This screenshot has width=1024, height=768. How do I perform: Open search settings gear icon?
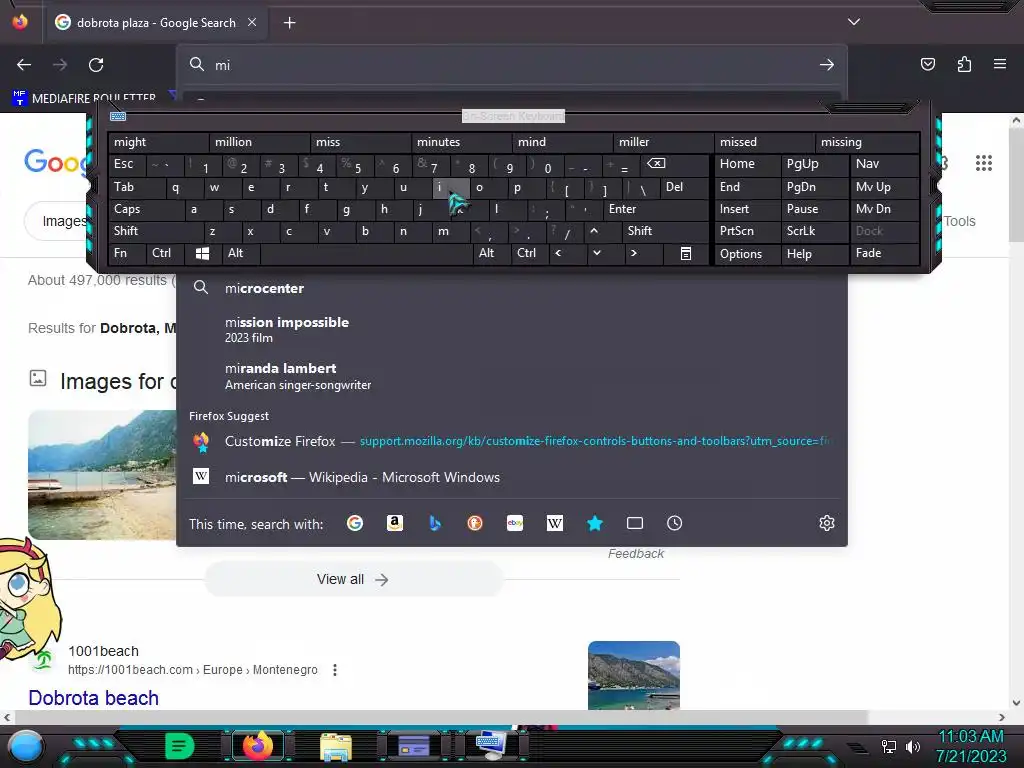827,523
